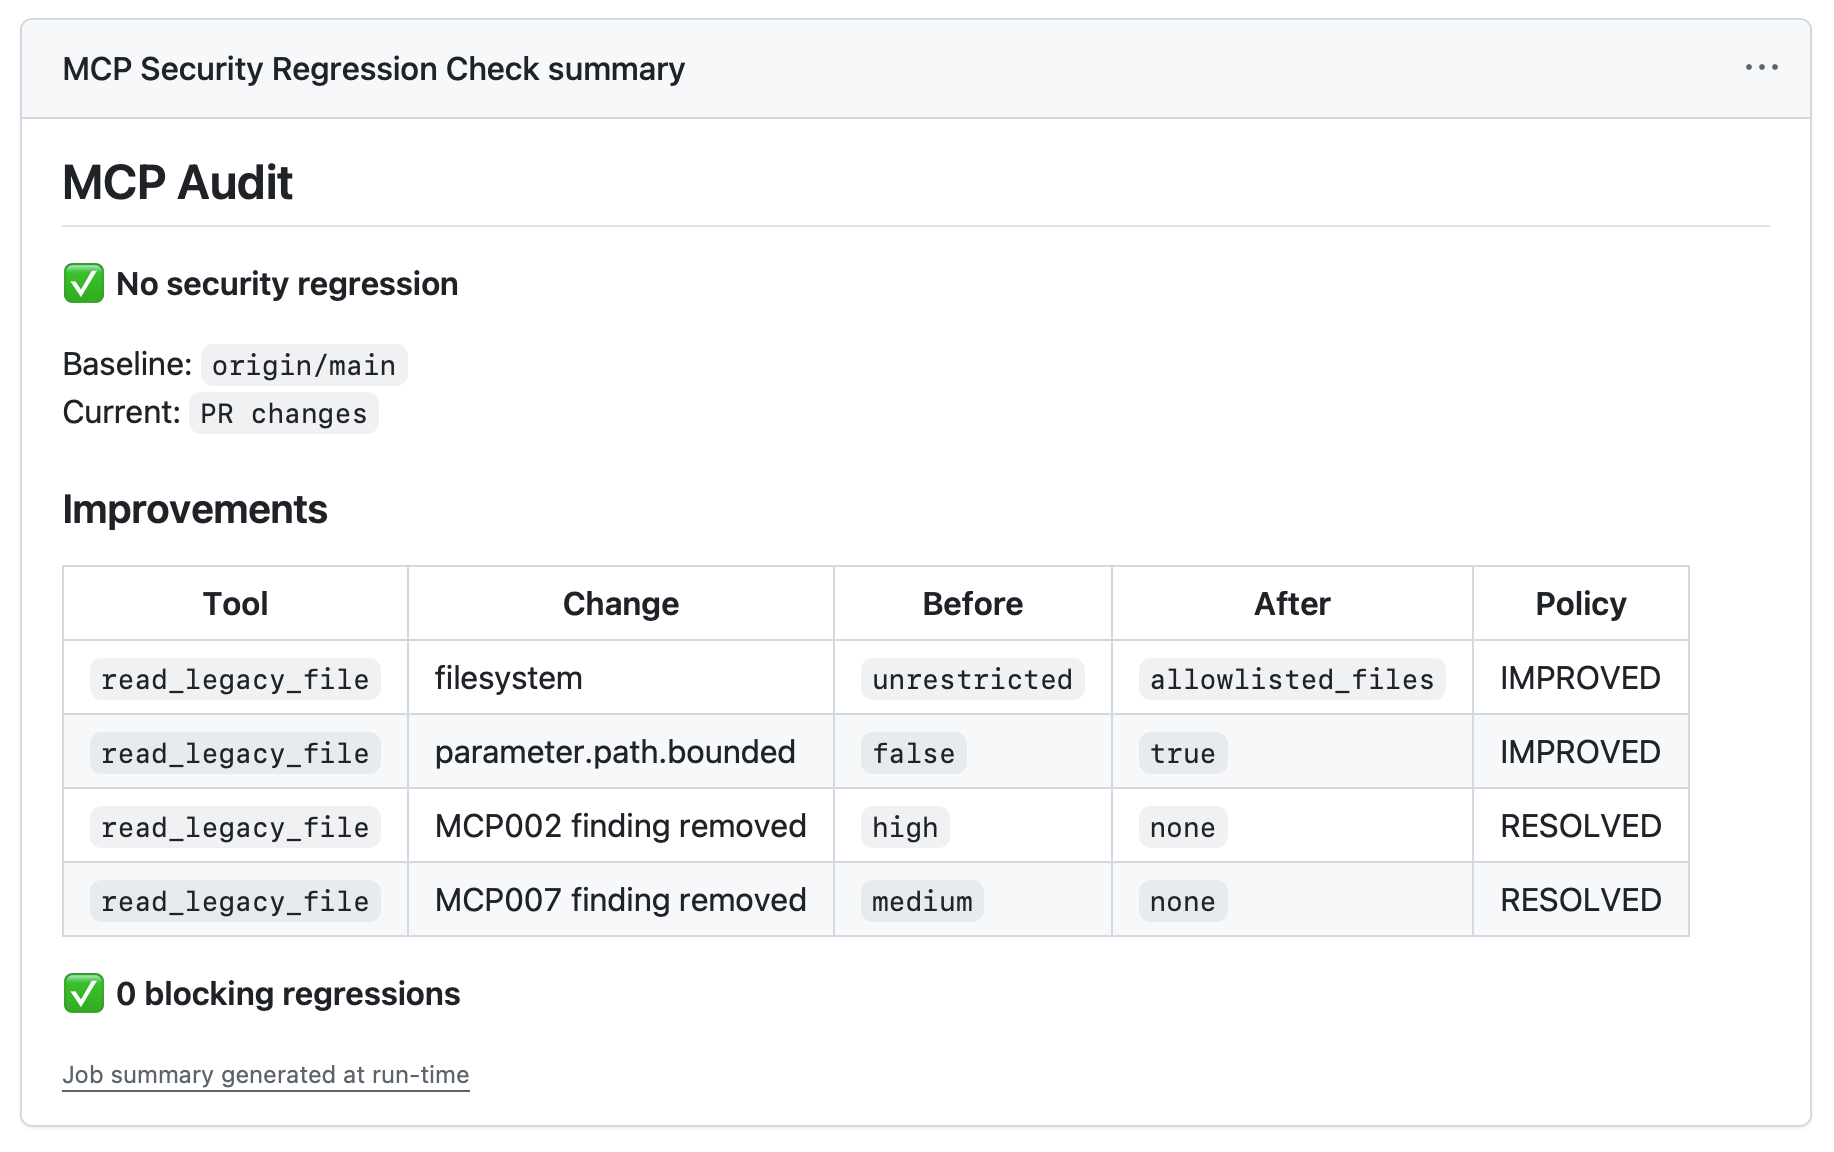The image size is (1834, 1152).
Task: Click the Tool column header
Action: (x=236, y=604)
